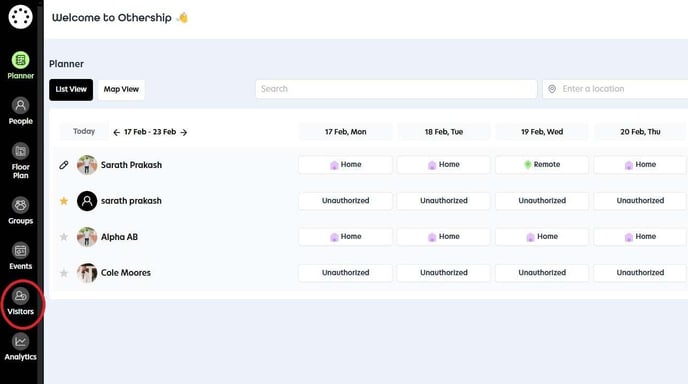Open the Planner section in sidebar

point(20,66)
